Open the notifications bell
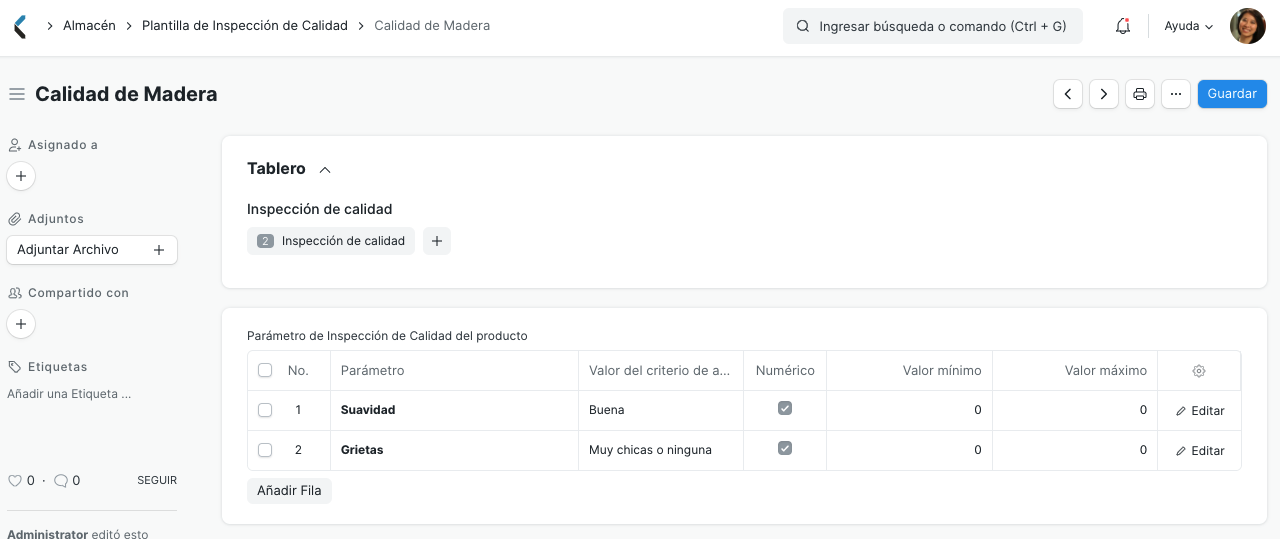 coord(1123,26)
